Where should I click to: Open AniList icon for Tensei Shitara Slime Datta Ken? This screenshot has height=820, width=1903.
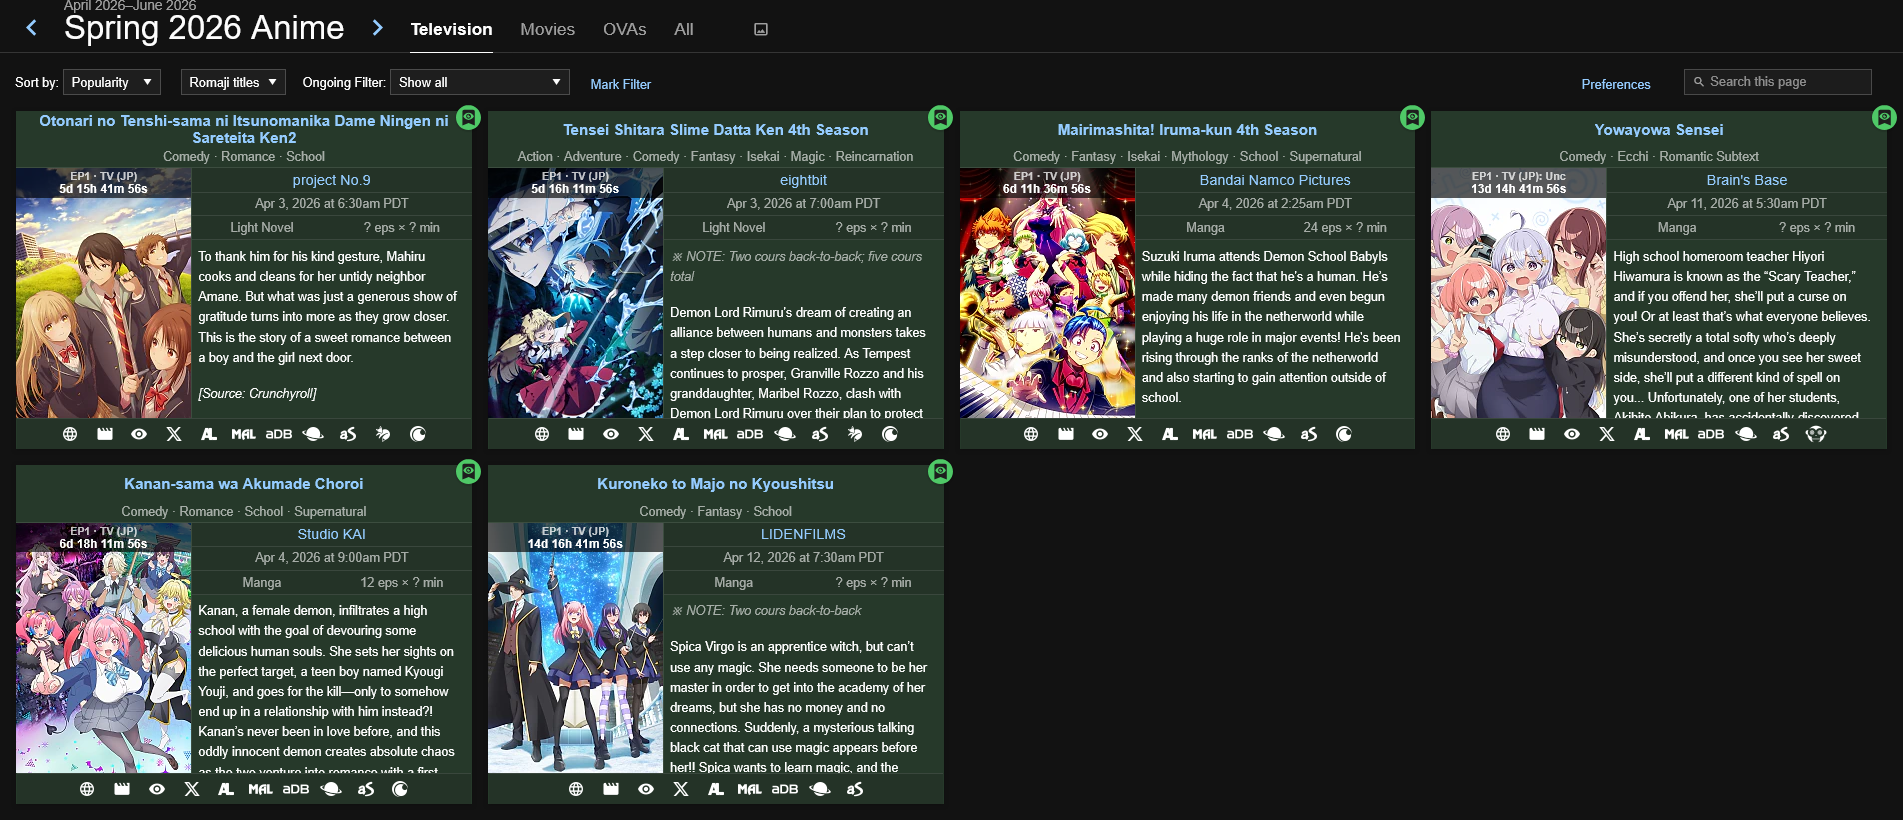point(681,434)
